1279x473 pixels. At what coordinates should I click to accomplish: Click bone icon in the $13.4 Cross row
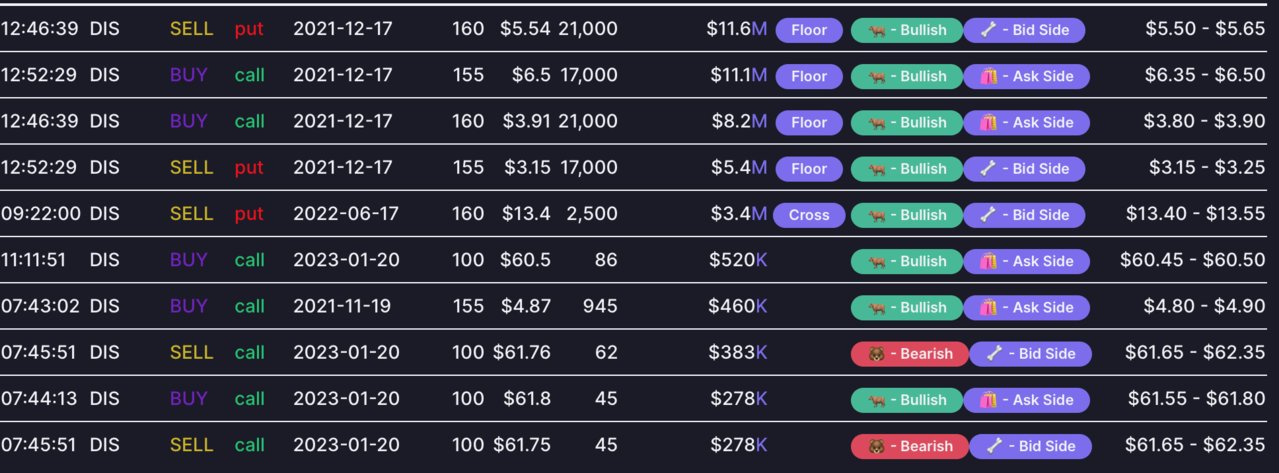pyautogui.click(x=988, y=214)
